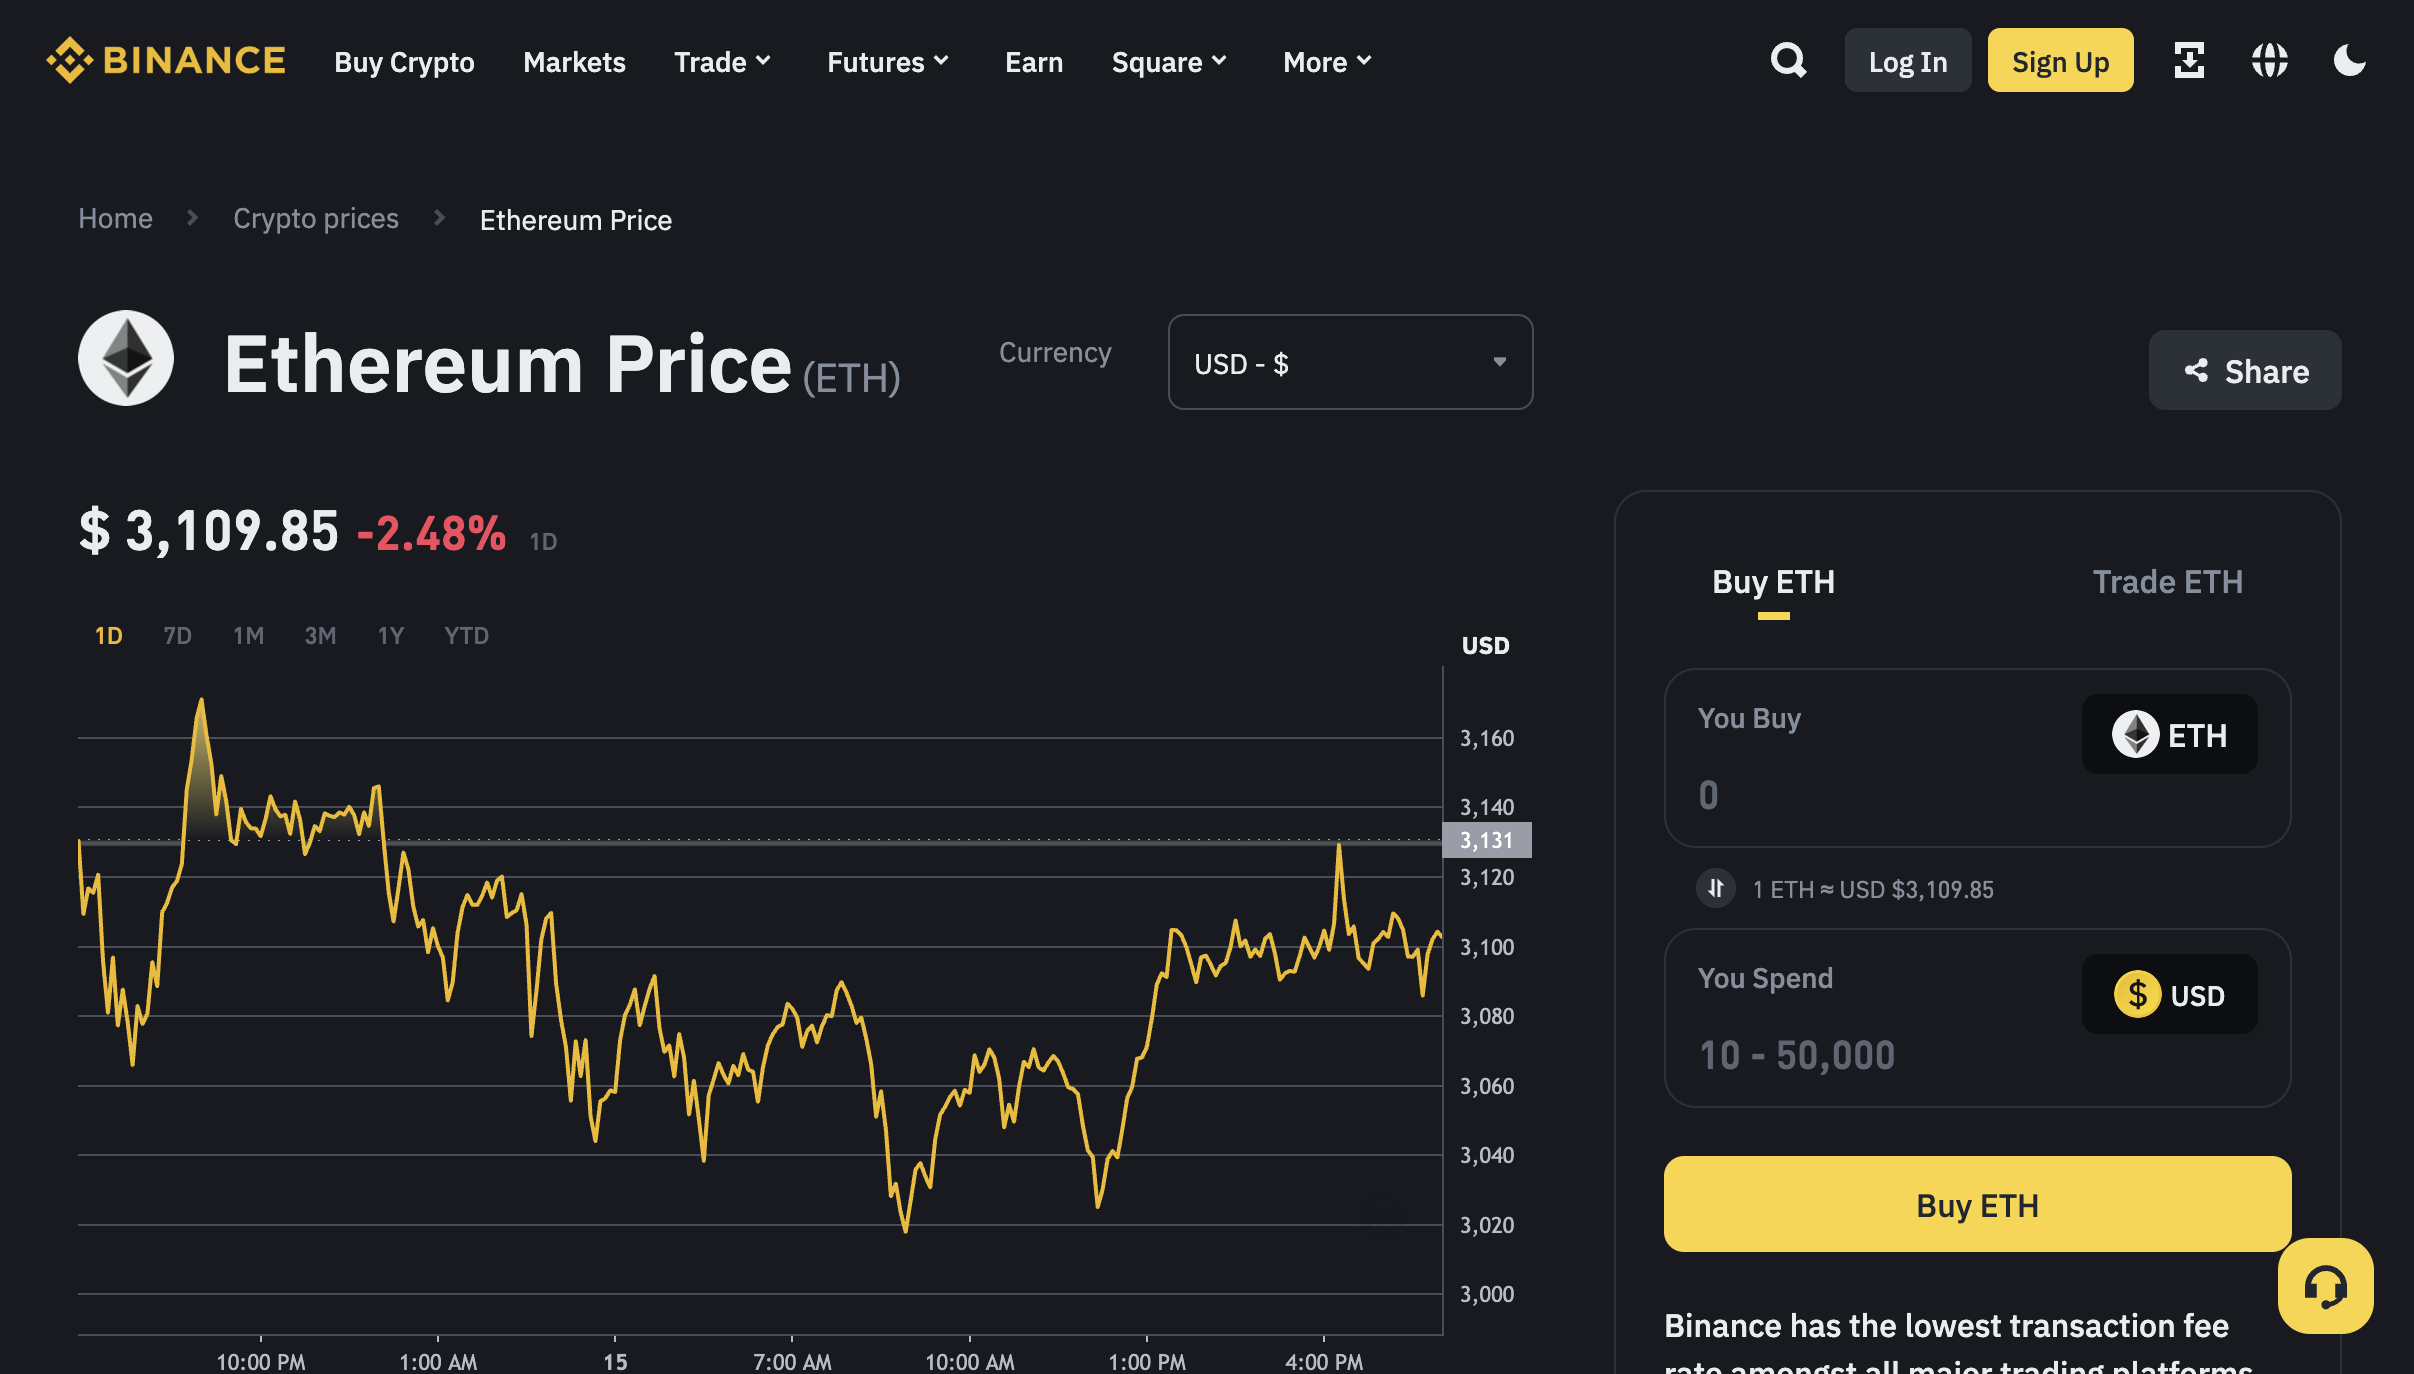Image resolution: width=2414 pixels, height=1374 pixels.
Task: Click the Ethereum coin logo
Action: pyautogui.click(x=126, y=358)
